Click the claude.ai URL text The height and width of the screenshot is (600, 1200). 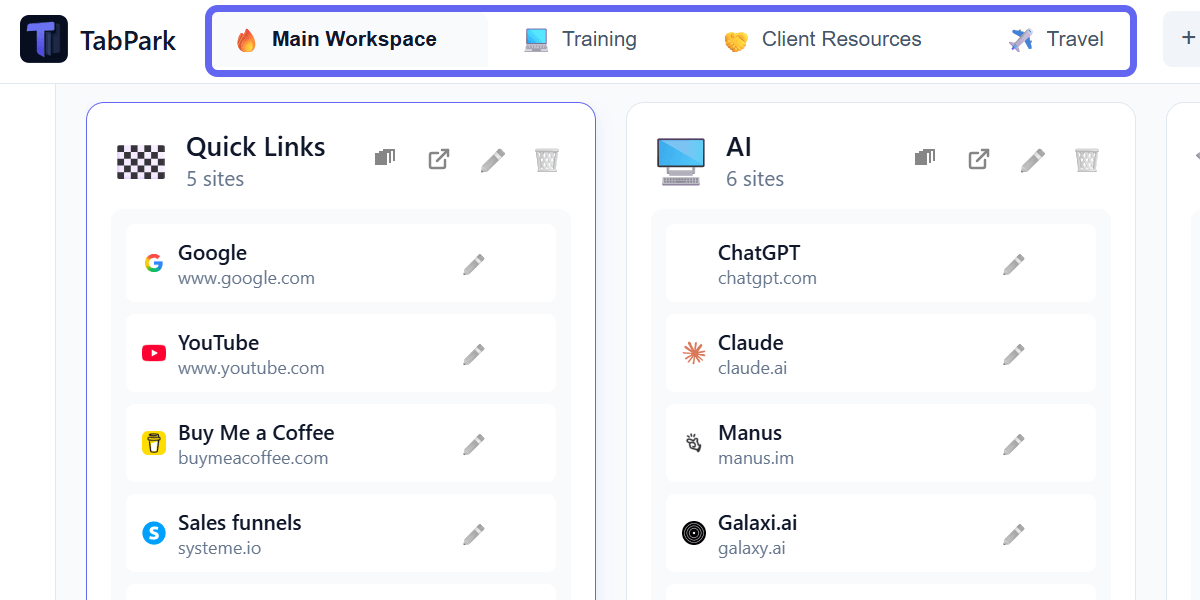coord(752,368)
